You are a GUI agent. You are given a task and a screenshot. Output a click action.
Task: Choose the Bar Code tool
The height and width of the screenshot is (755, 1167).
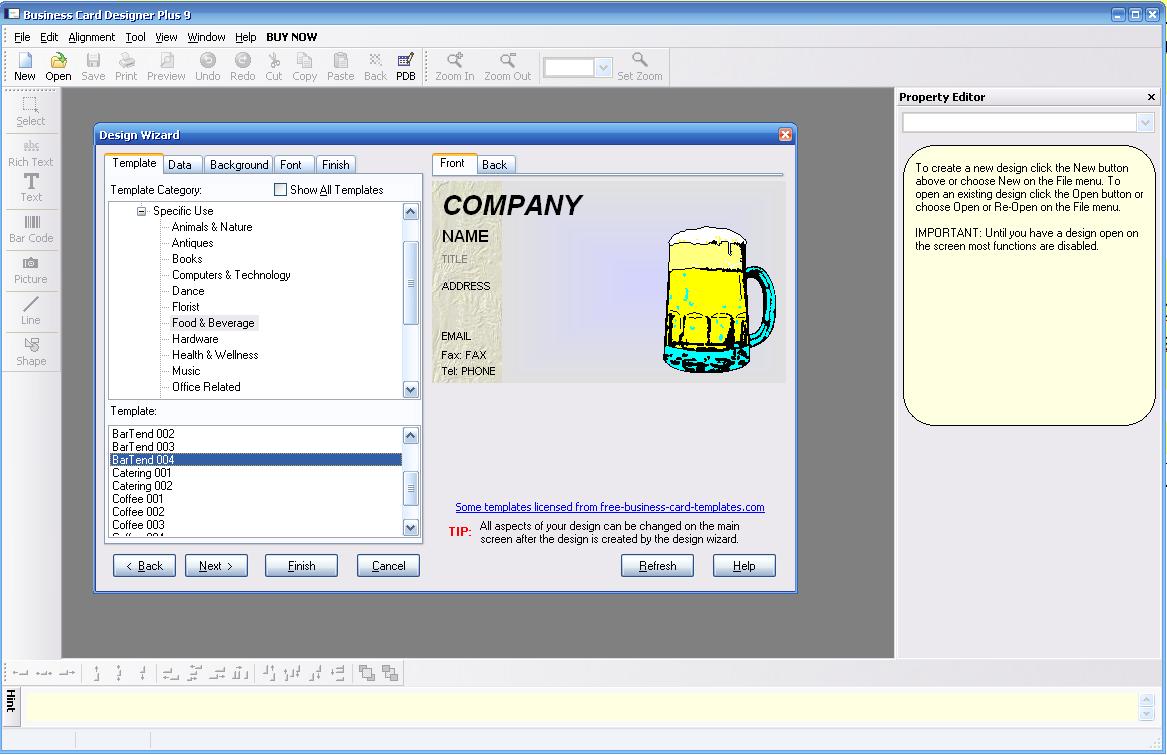pyautogui.click(x=31, y=229)
